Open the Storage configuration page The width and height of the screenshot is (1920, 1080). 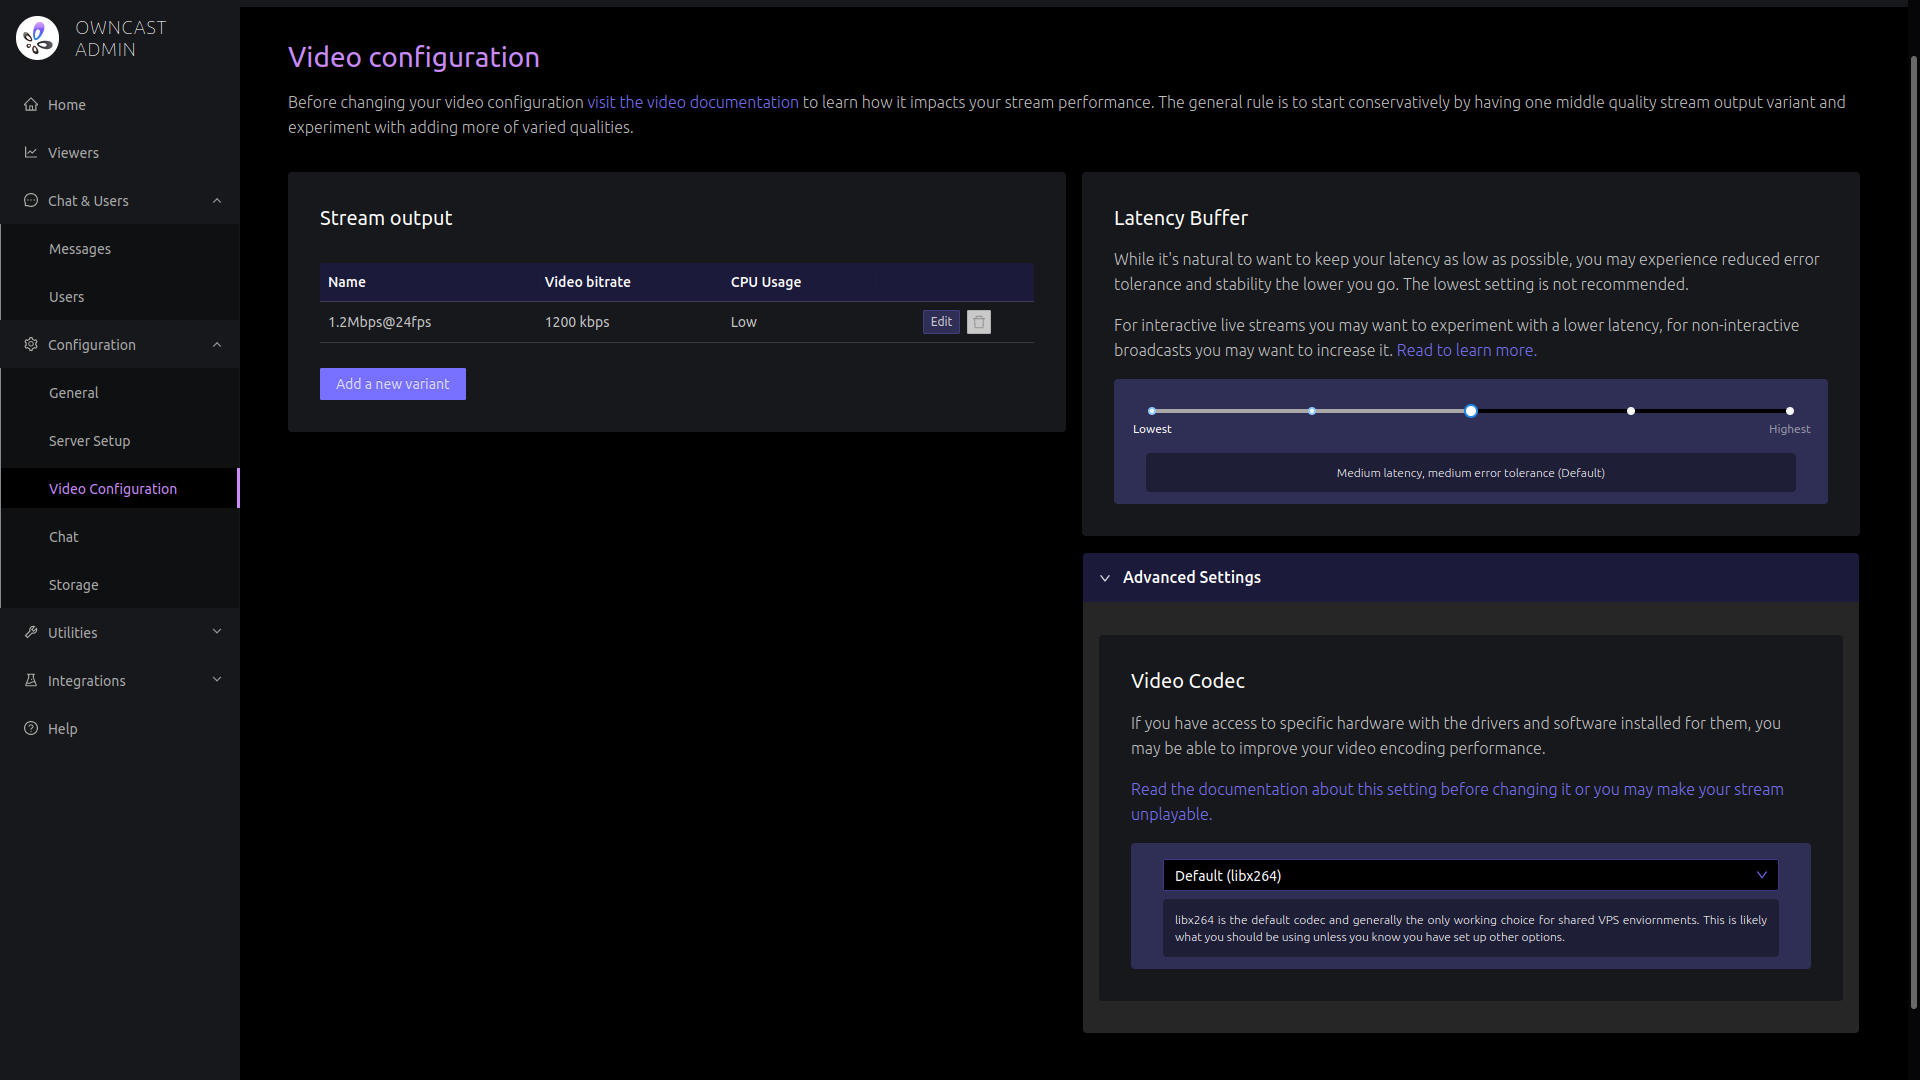(x=73, y=584)
